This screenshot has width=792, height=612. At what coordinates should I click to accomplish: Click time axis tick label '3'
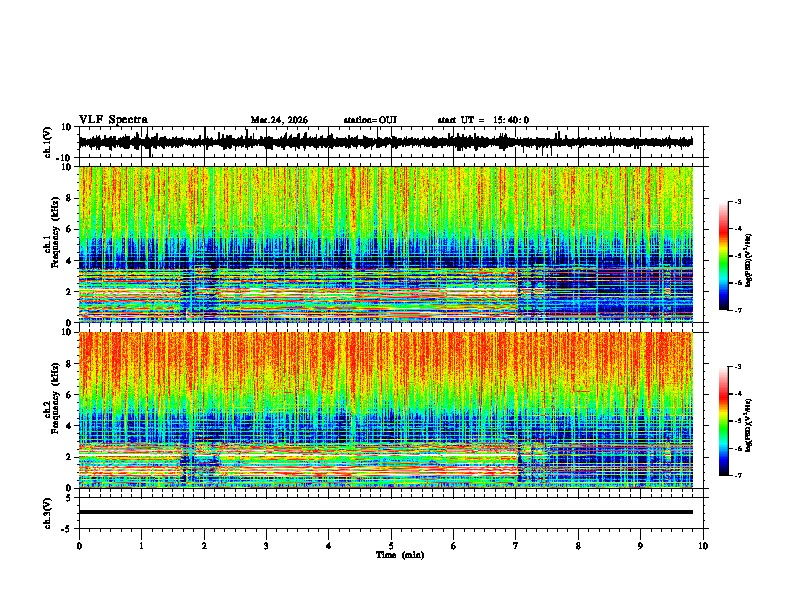[x=266, y=546]
